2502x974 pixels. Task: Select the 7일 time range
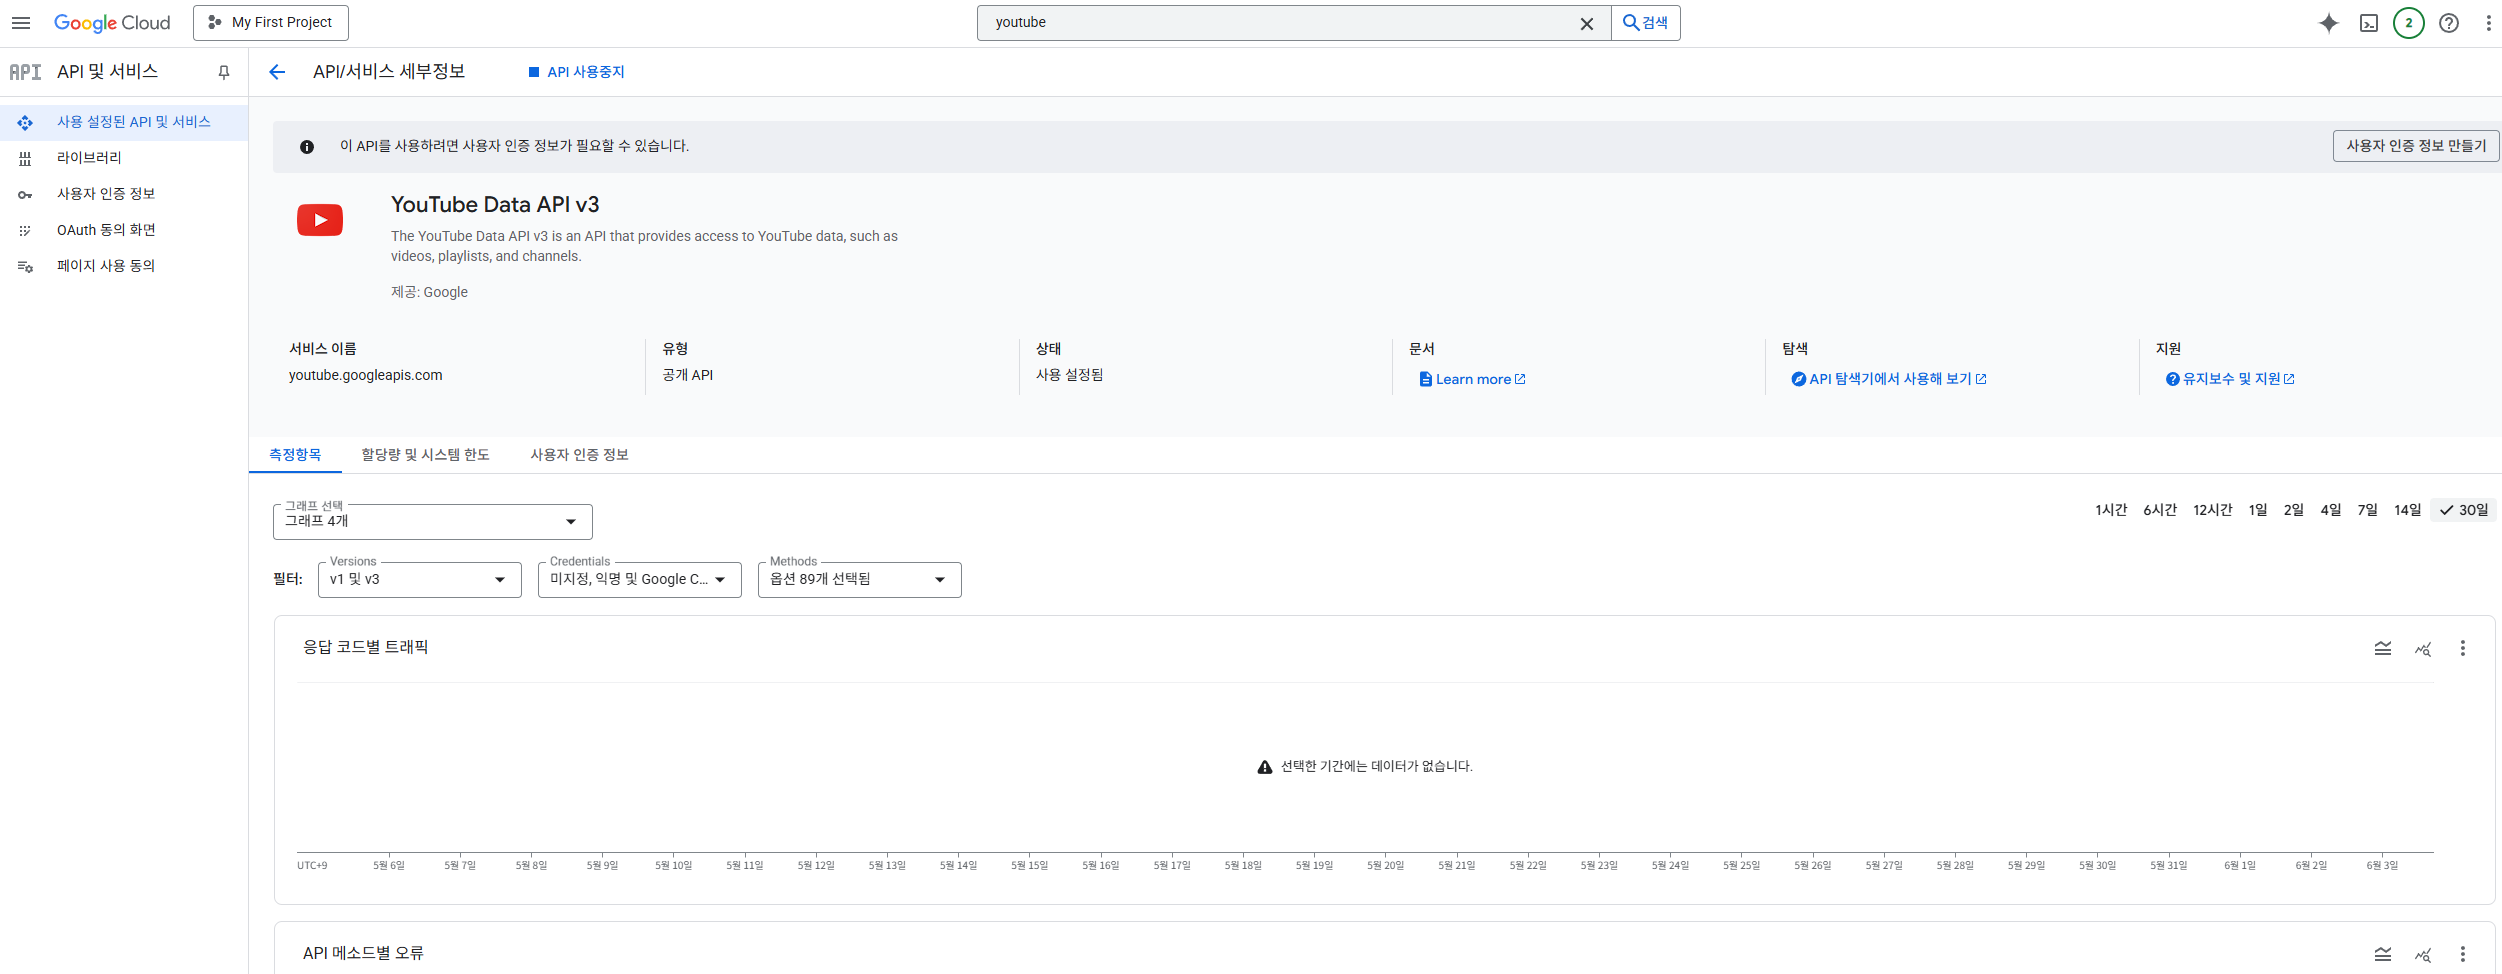click(2367, 510)
